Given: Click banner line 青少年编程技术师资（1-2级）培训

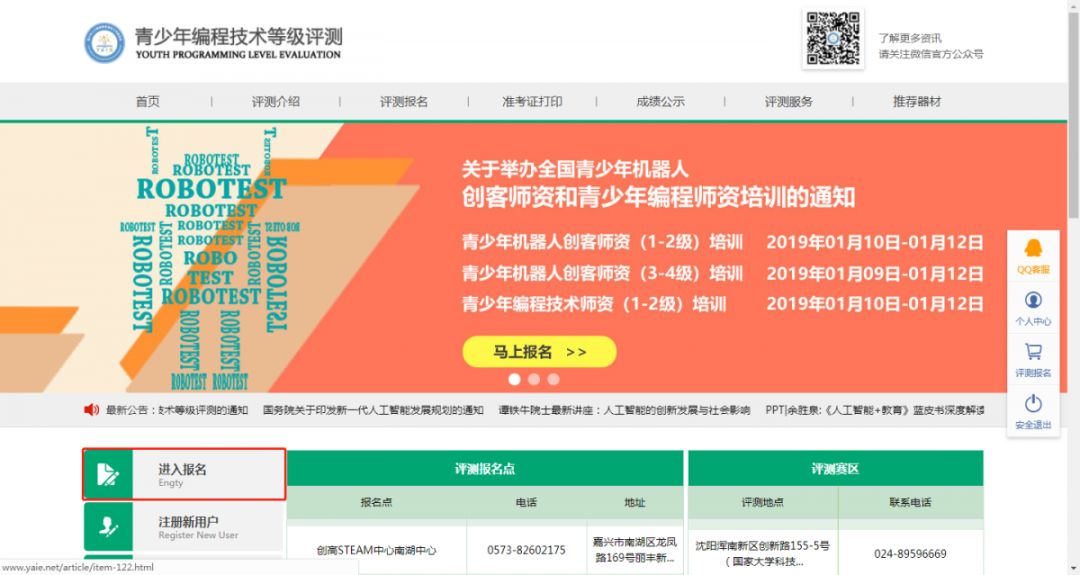Looking at the screenshot, I should click(x=594, y=304).
